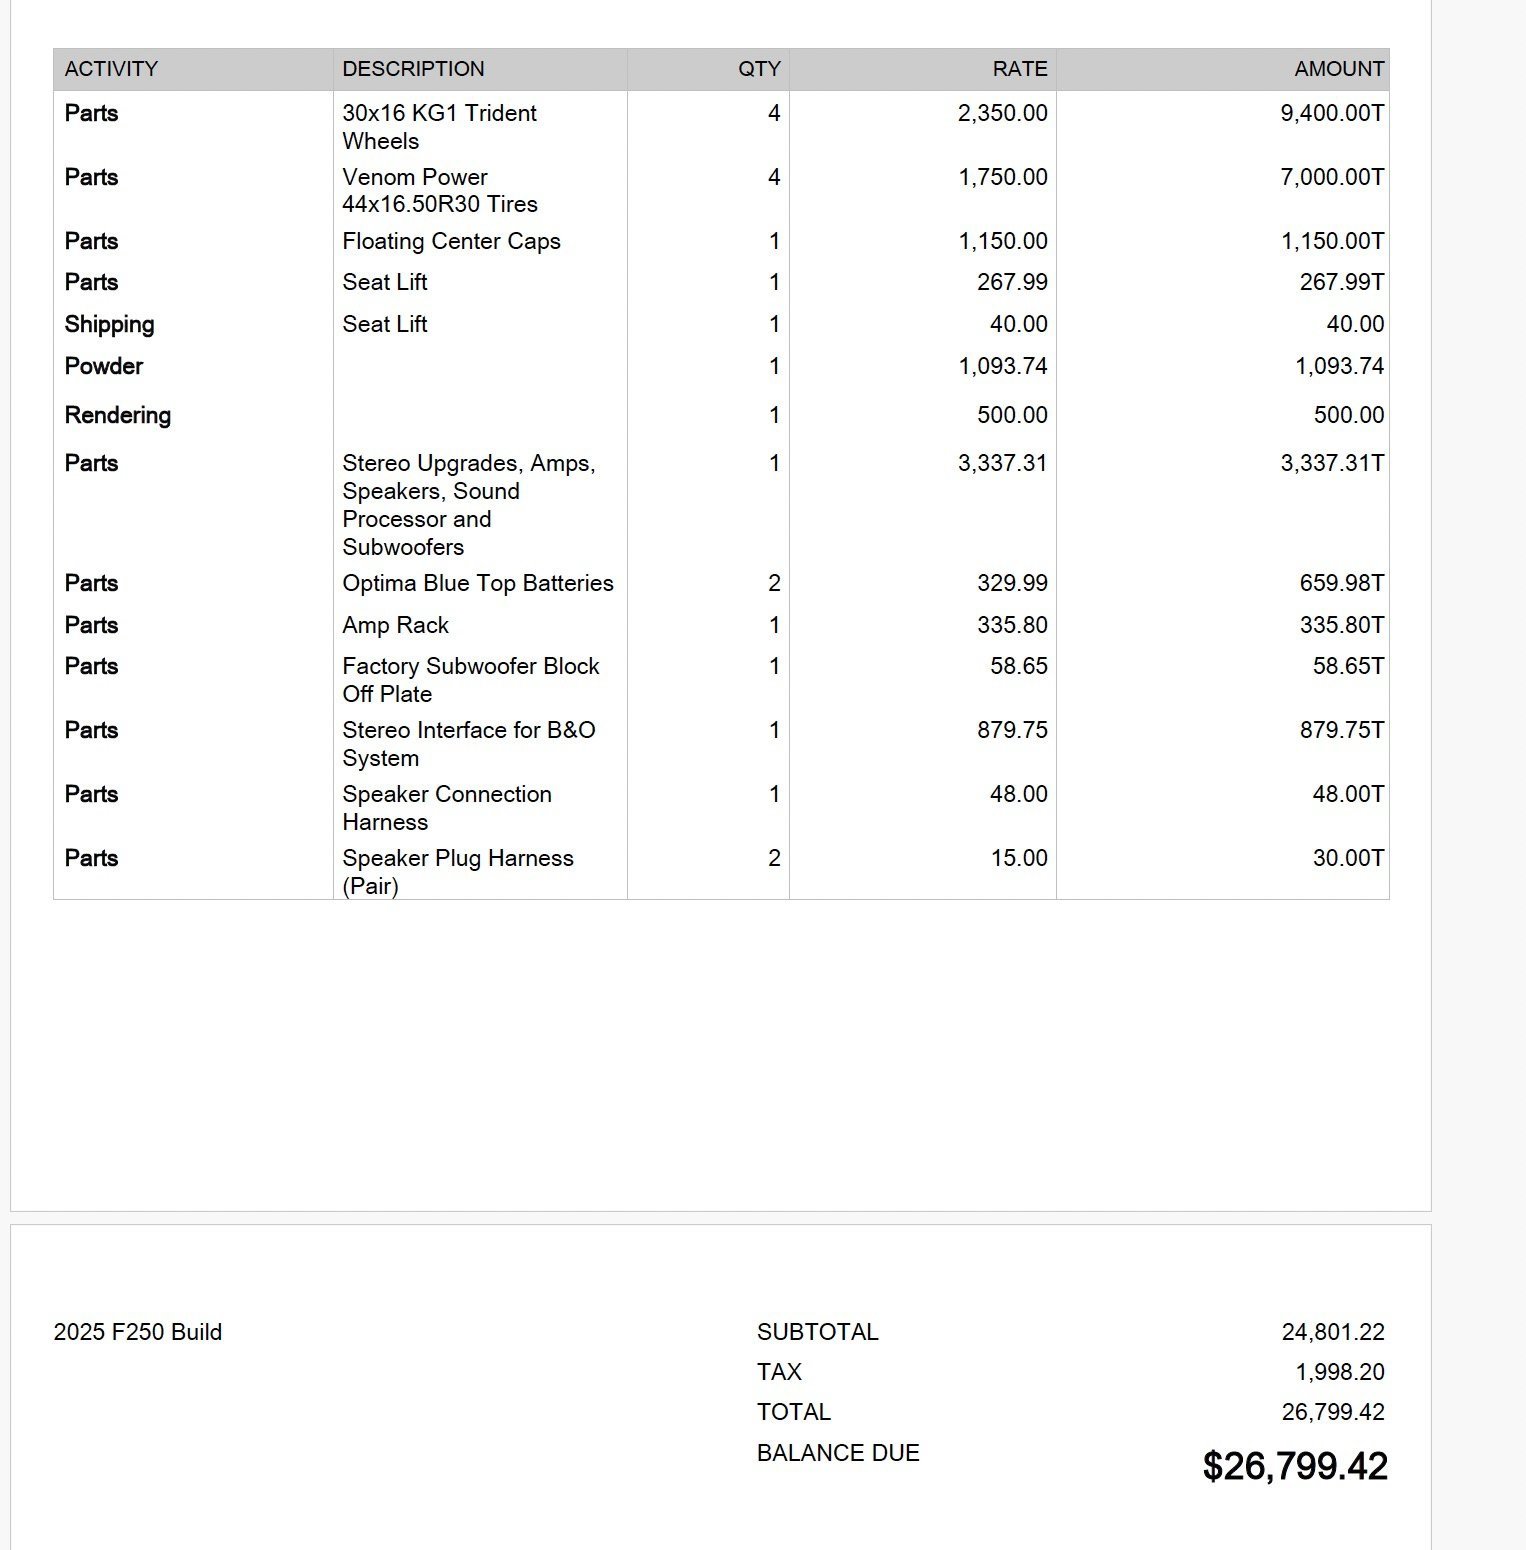Click the Venom Power tires description
This screenshot has height=1550, width=1526.
click(x=439, y=191)
